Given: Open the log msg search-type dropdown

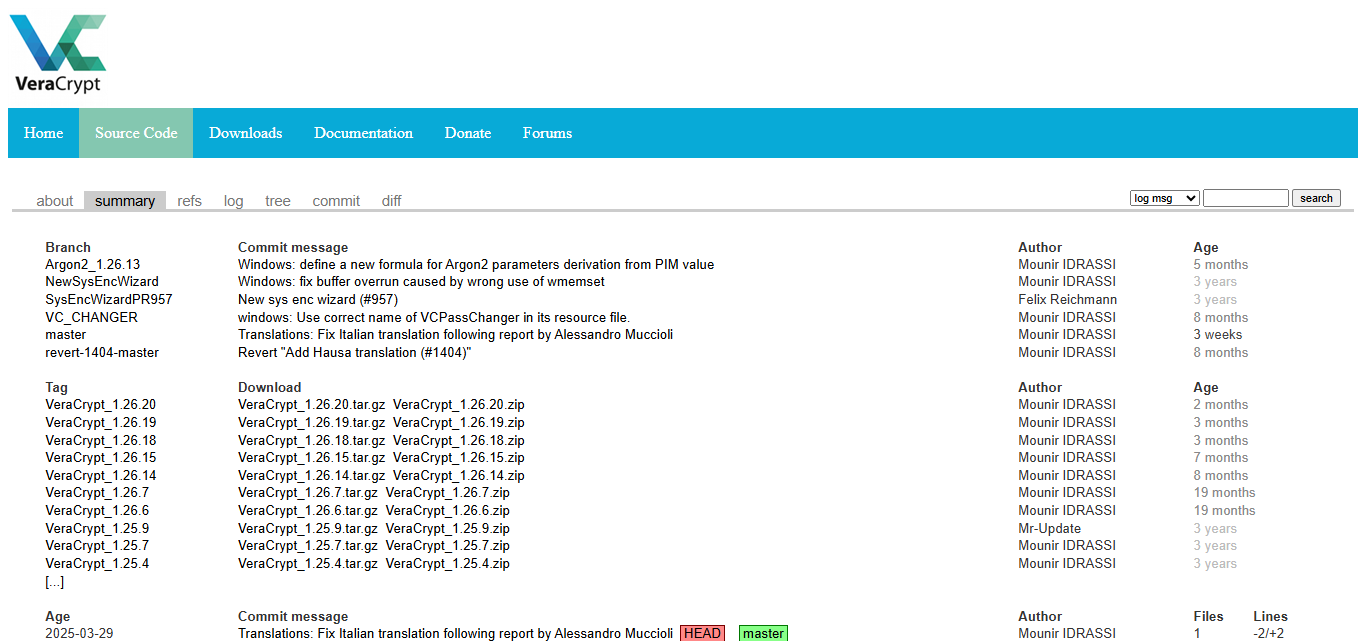Looking at the screenshot, I should (x=1164, y=198).
